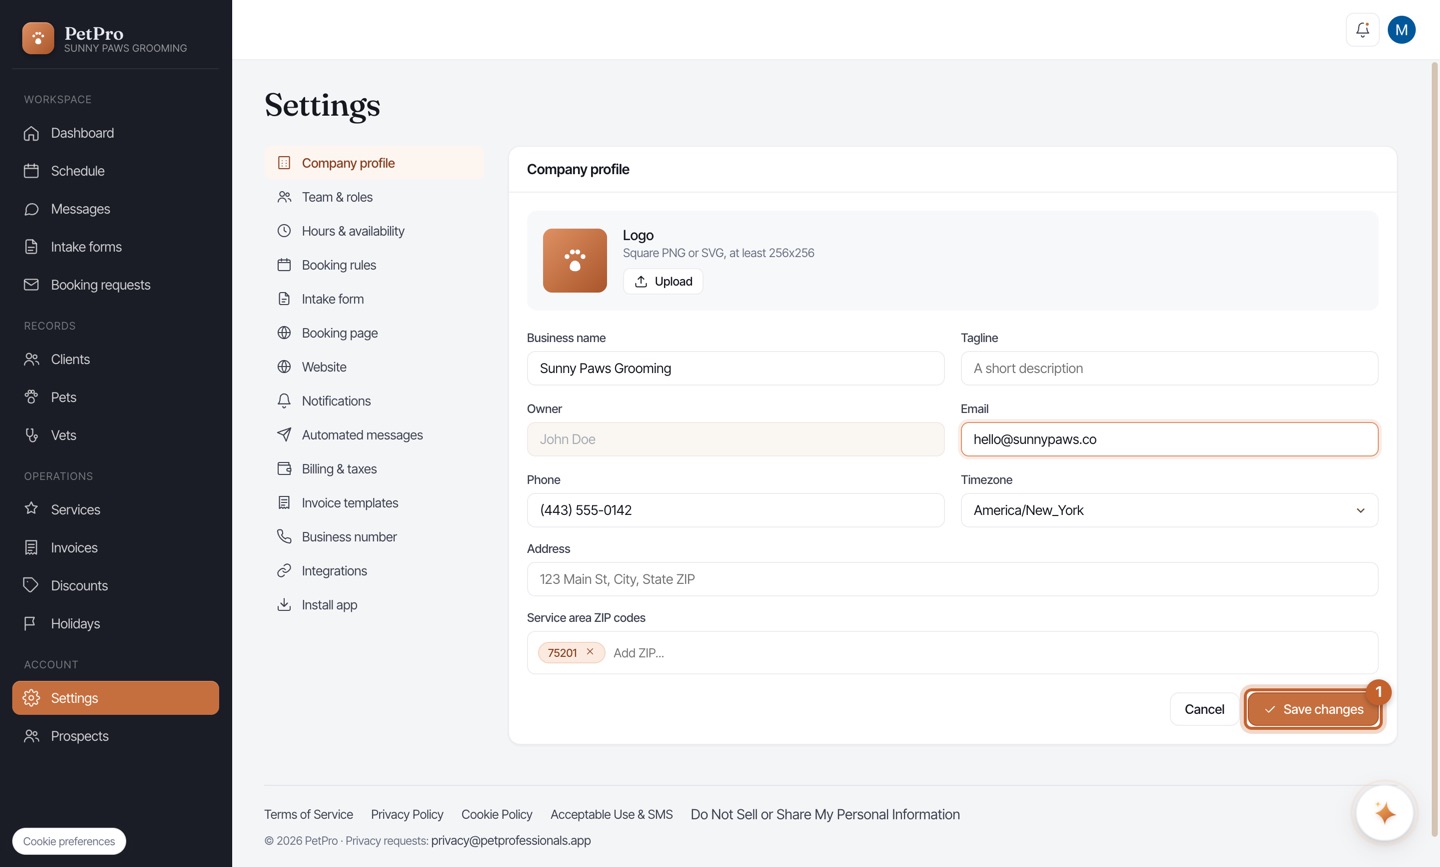The image size is (1440, 867).
Task: Click the page vertical scrollbar
Action: 1434,450
